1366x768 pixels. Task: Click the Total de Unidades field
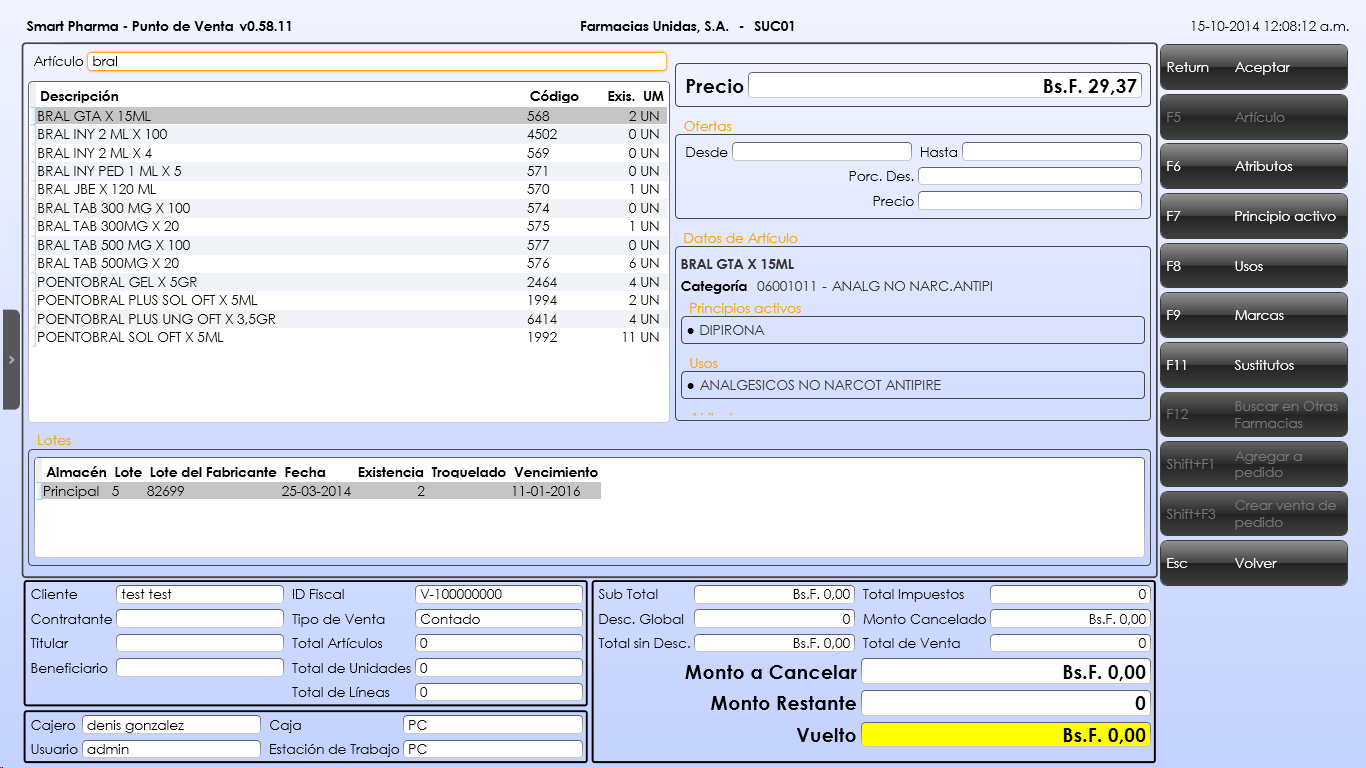(x=499, y=667)
